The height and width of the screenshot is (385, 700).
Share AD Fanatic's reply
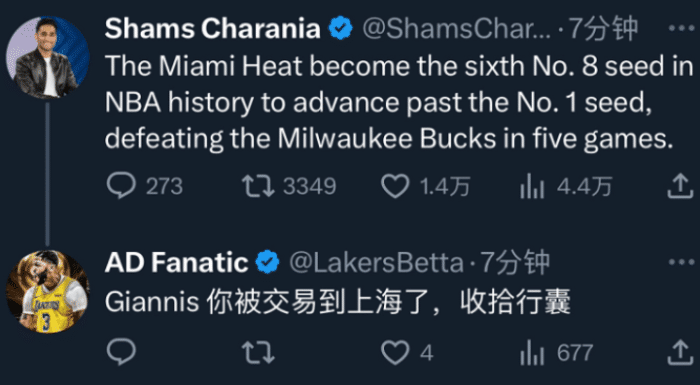[x=680, y=352]
